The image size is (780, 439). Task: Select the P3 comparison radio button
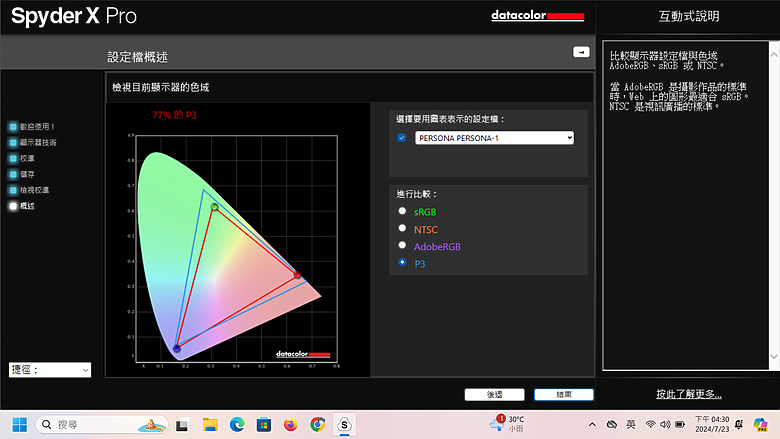[402, 262]
